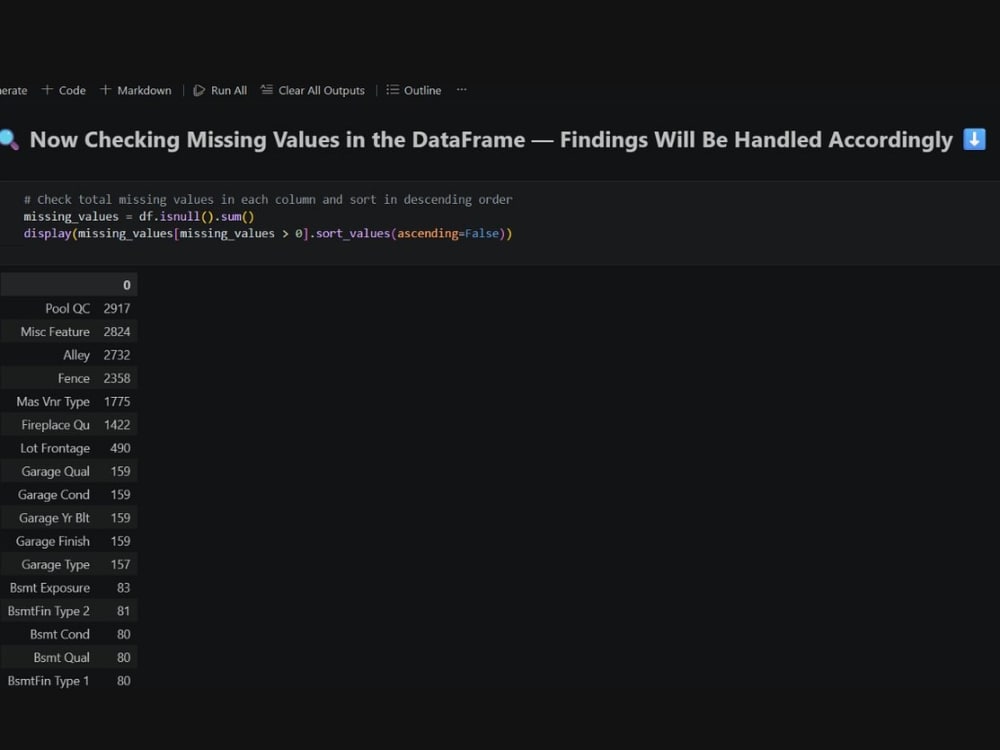Image resolution: width=1000 pixels, height=750 pixels.
Task: Click the value 81
Action: [x=124, y=611]
